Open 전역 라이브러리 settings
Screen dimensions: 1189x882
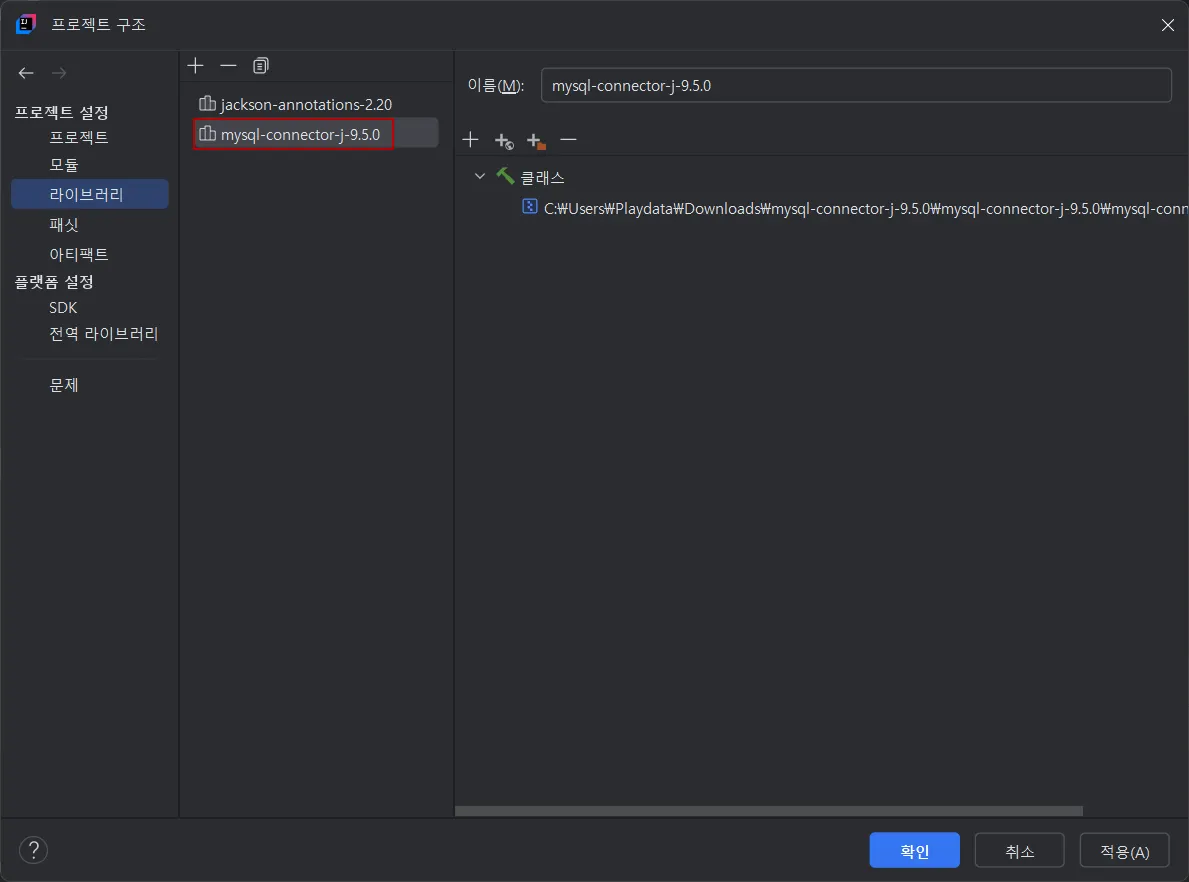coord(104,334)
